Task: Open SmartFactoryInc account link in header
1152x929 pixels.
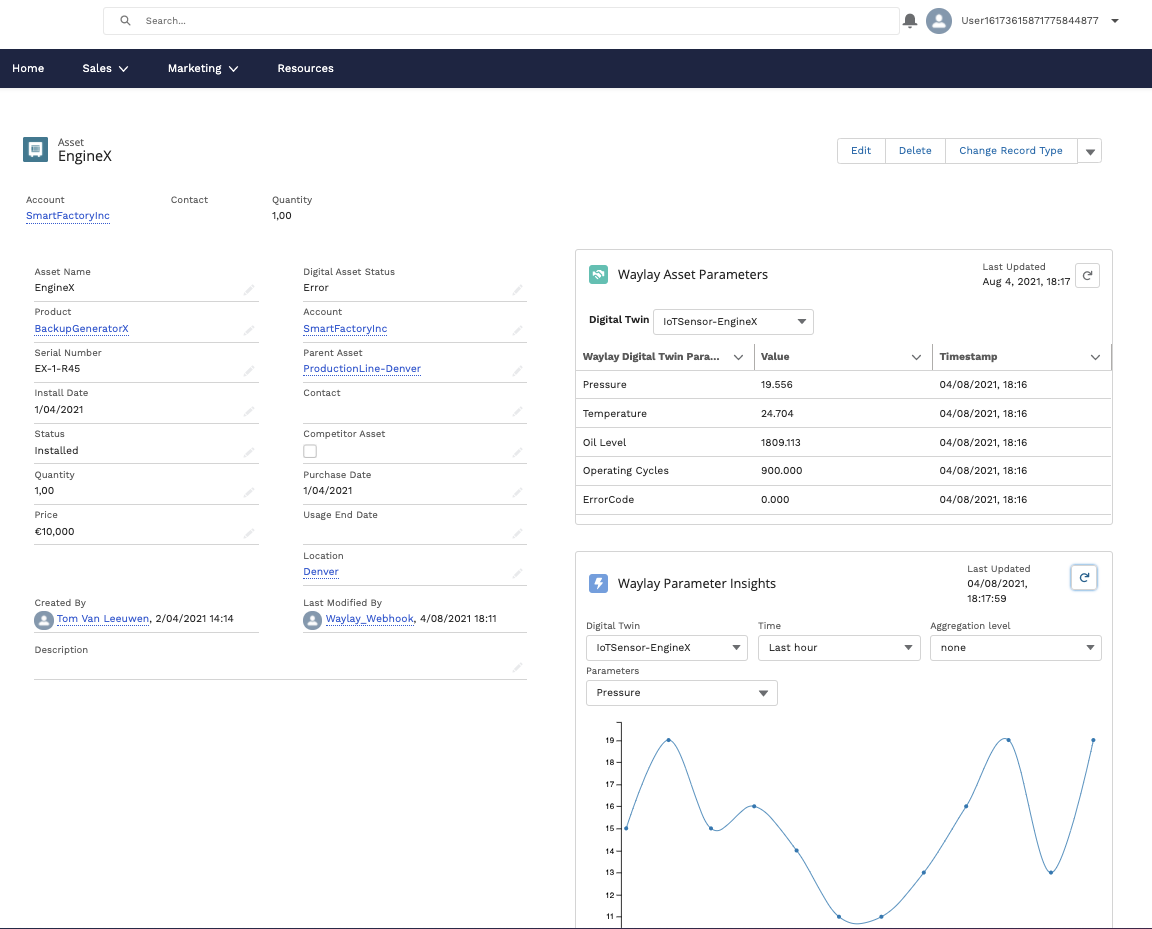Action: coord(68,216)
